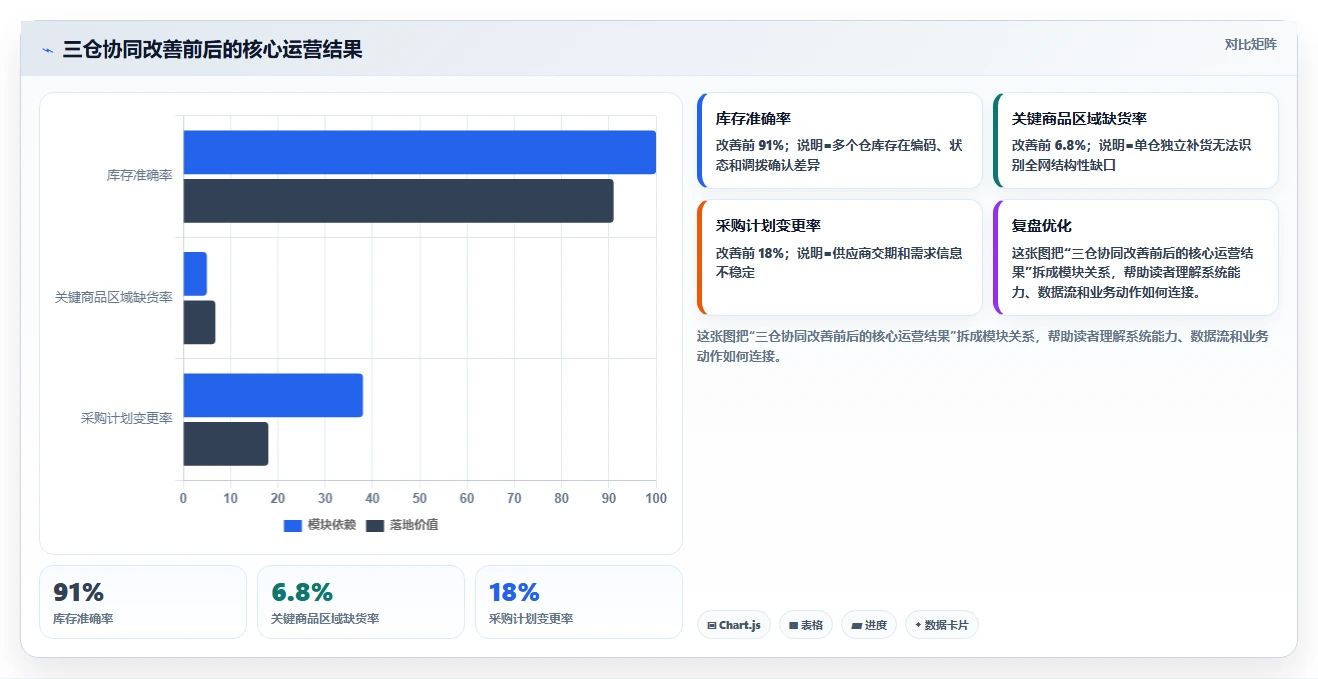Open the 关键商品区域缺货率 info card
This screenshot has width=1318, height=679.
click(x=1135, y=140)
